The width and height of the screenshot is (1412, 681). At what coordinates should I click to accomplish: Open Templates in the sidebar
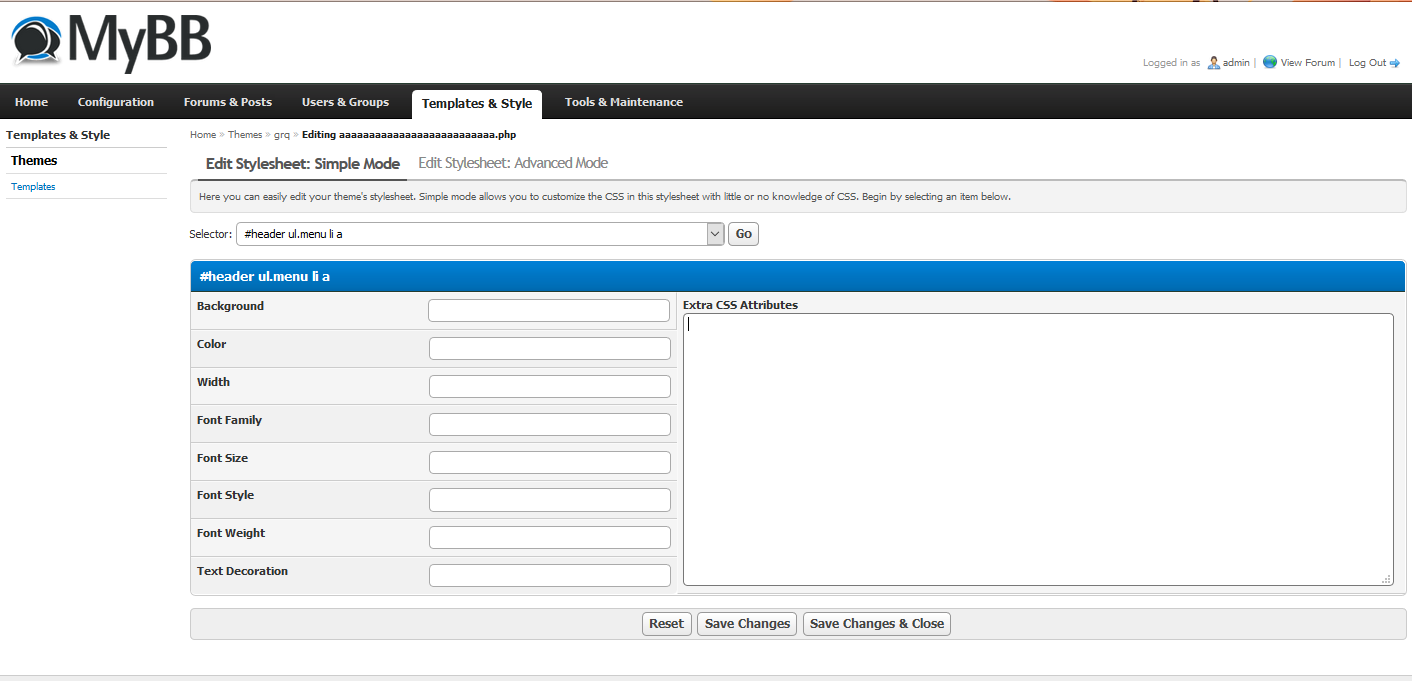click(33, 187)
